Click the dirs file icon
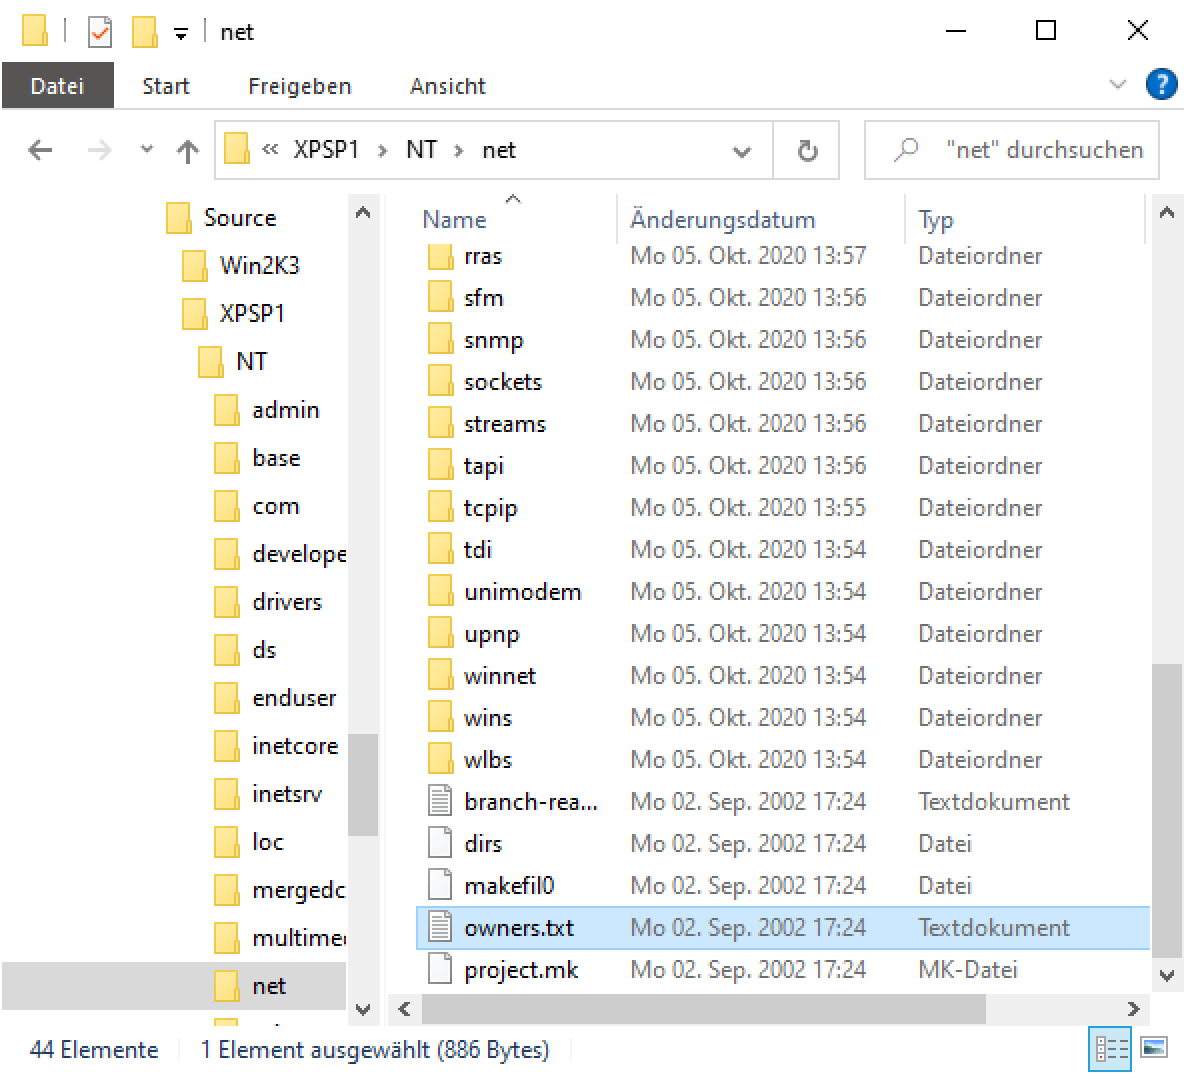The width and height of the screenshot is (1186, 1074). click(440, 843)
